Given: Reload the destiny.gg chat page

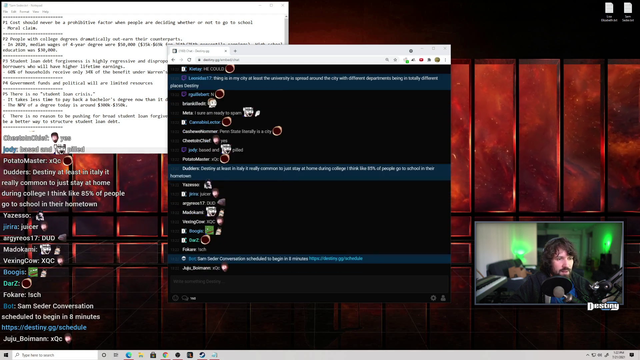Looking at the screenshot, I should coord(189,60).
